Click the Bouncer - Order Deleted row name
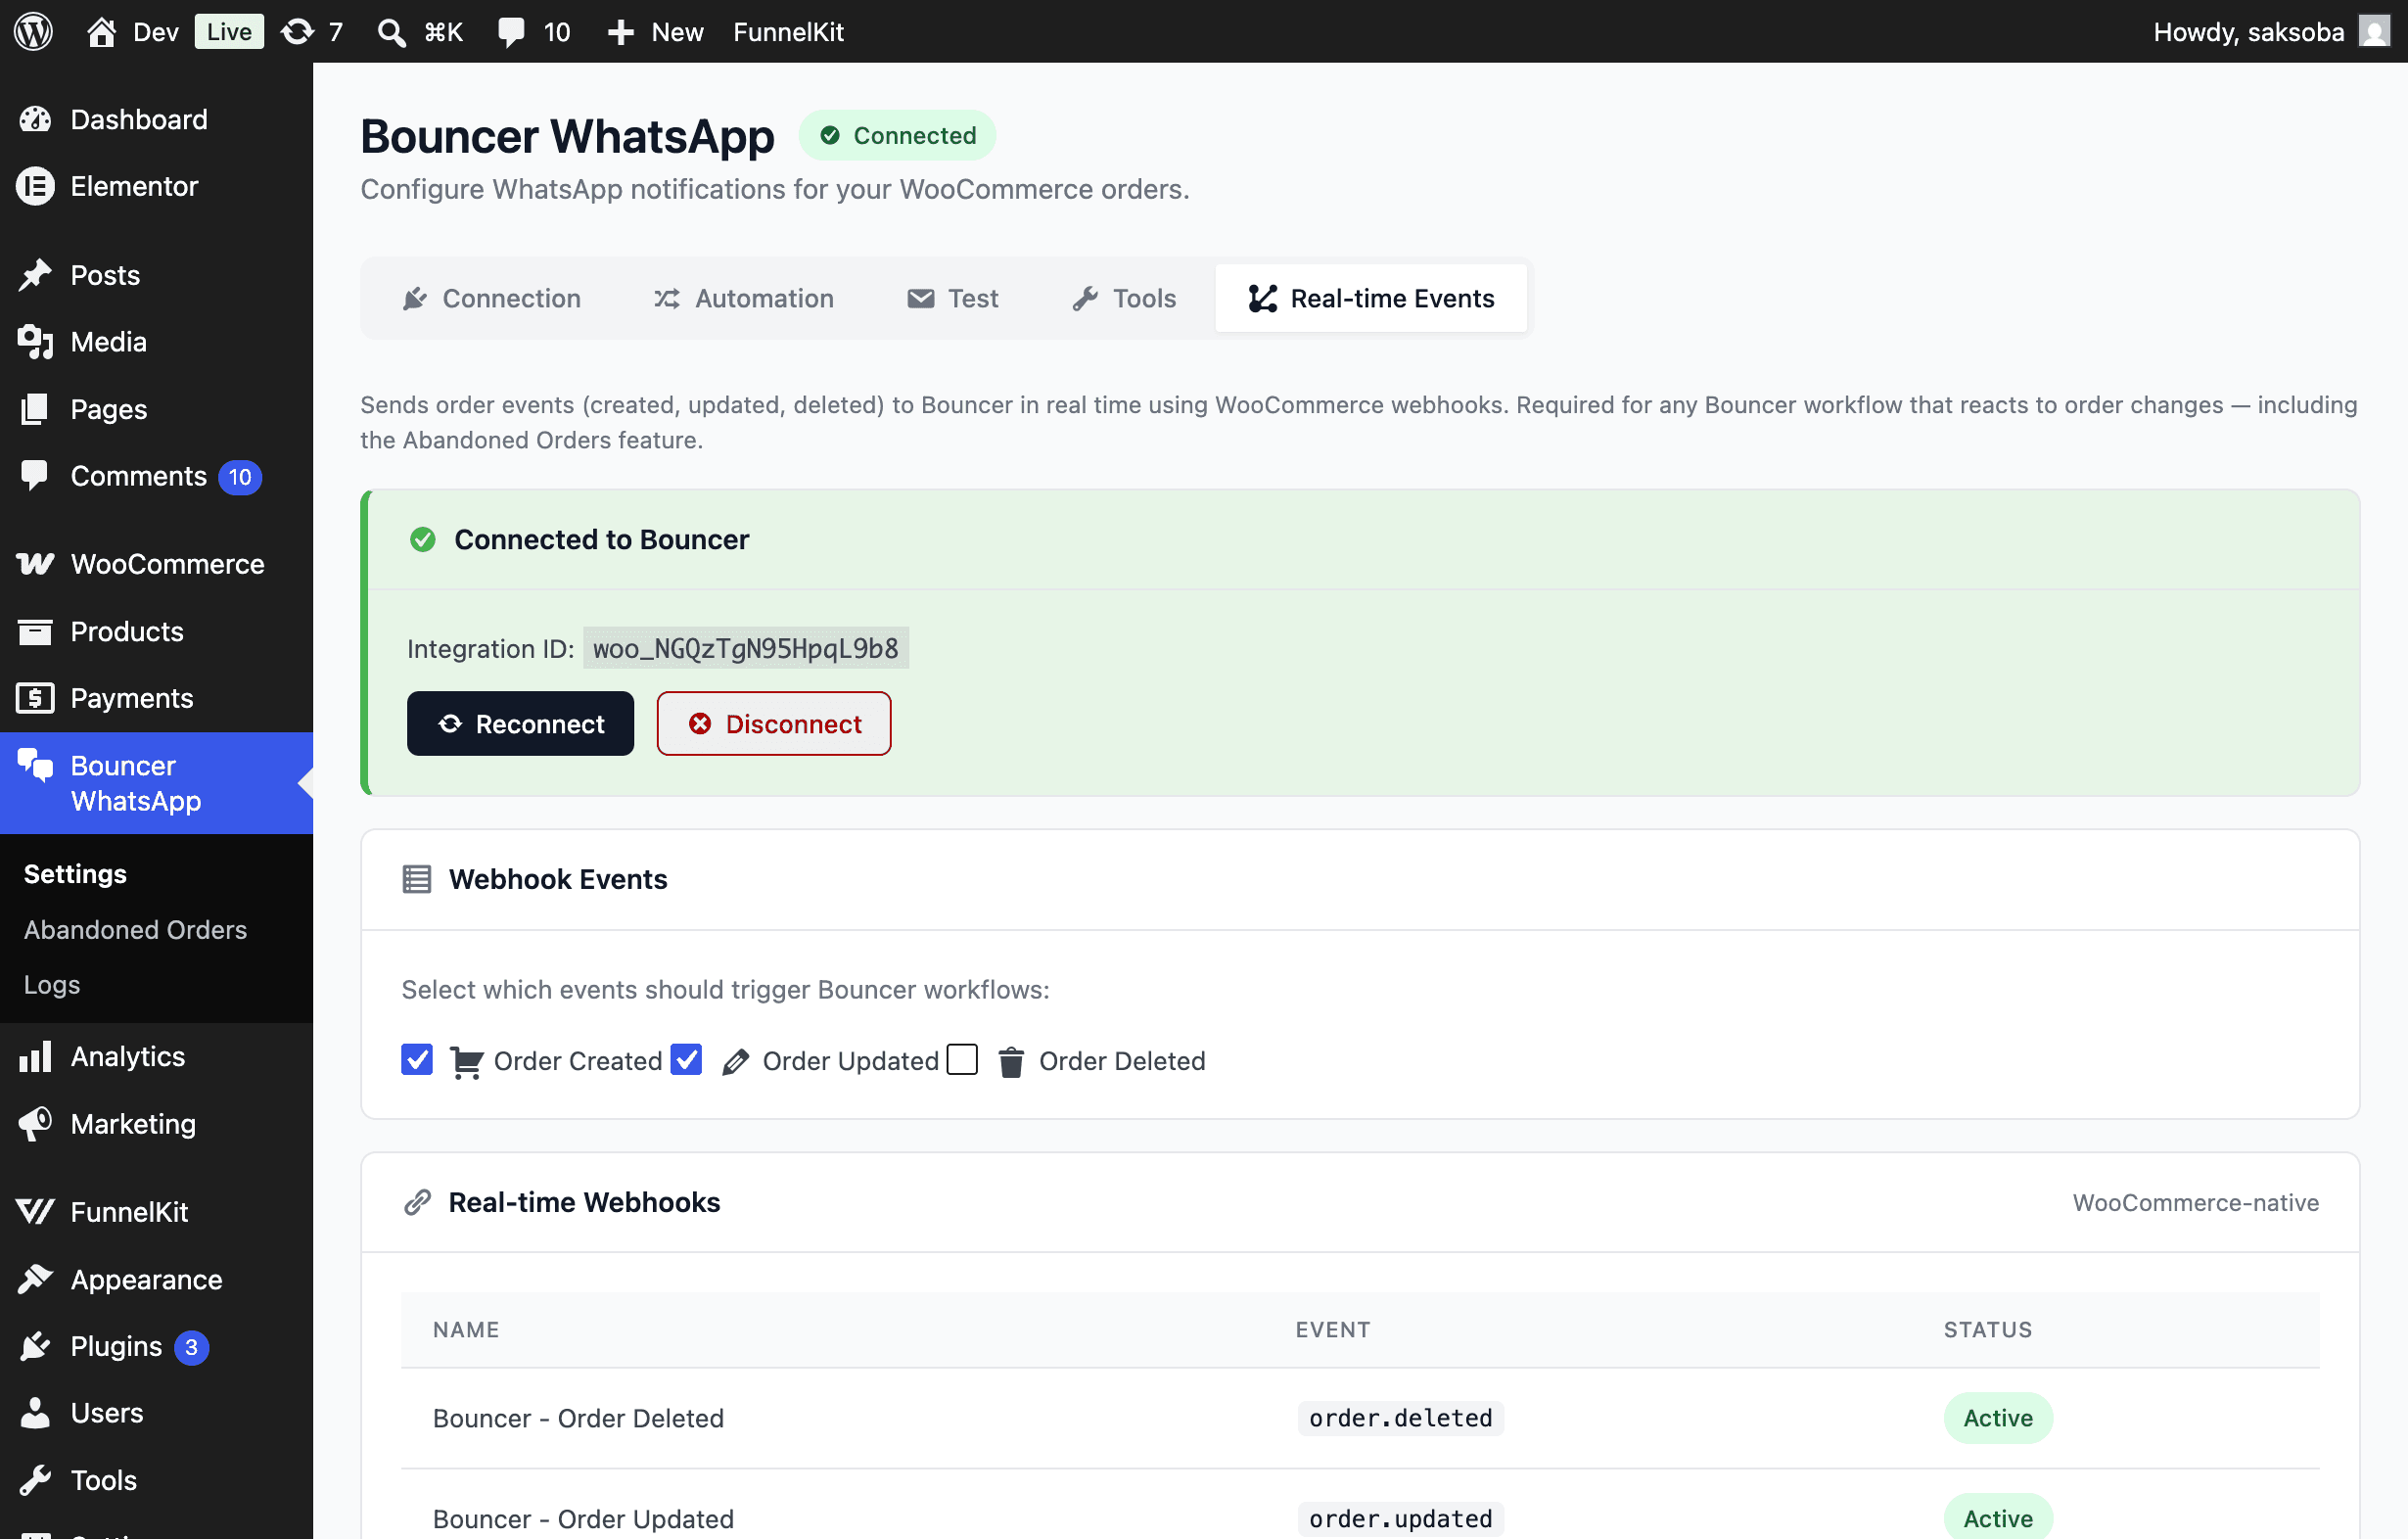The image size is (2408, 1539). (578, 1418)
